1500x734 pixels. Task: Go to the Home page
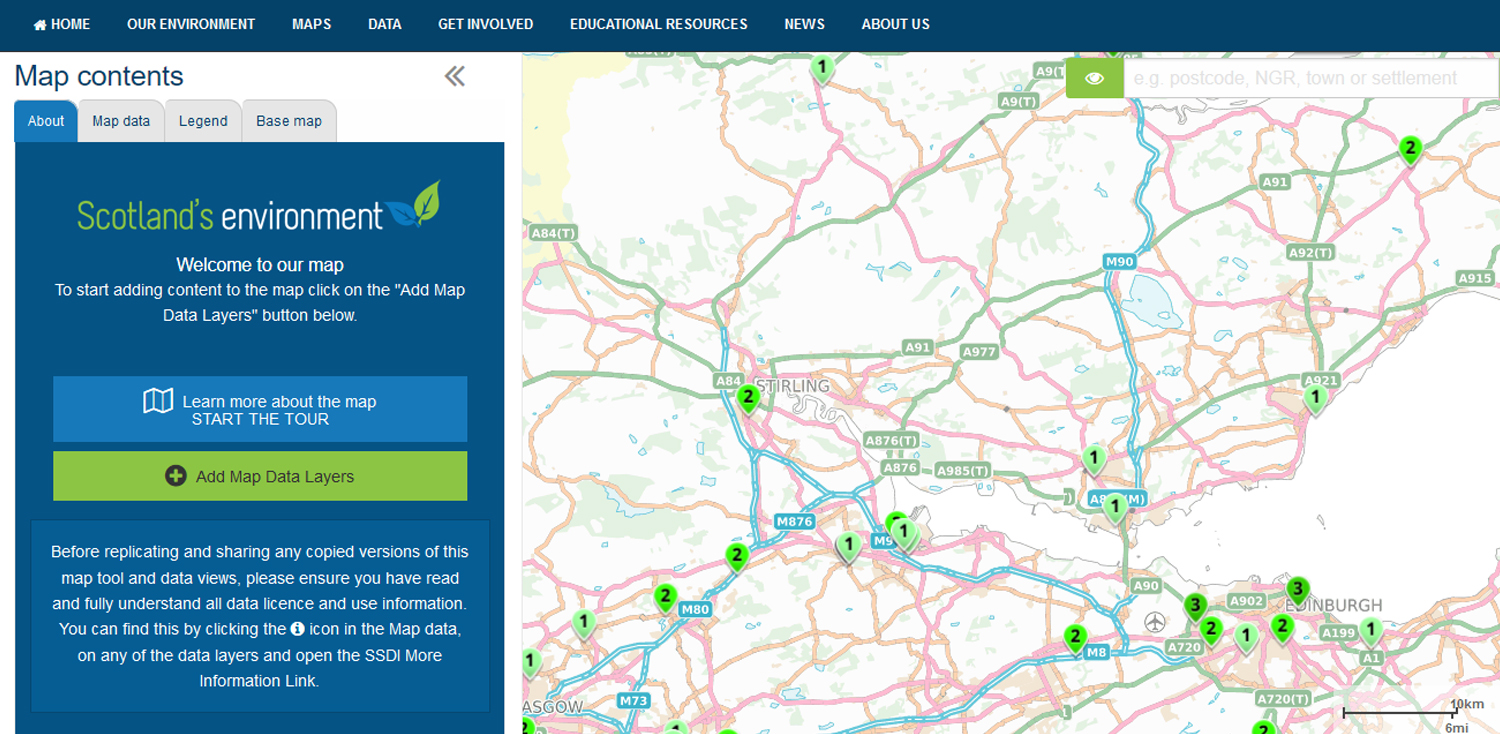point(62,24)
